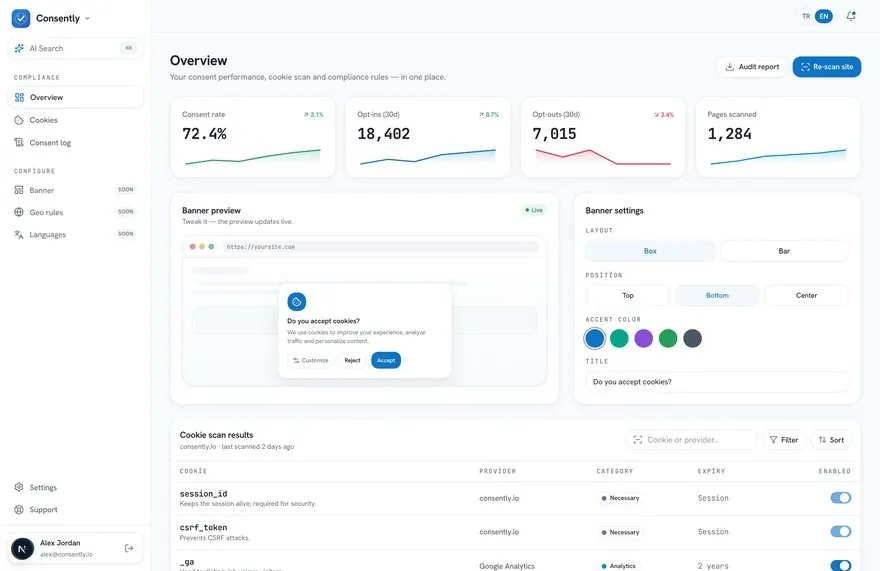Expand the Consently workspace chevron
The width and height of the screenshot is (880, 571).
[x=87, y=19]
